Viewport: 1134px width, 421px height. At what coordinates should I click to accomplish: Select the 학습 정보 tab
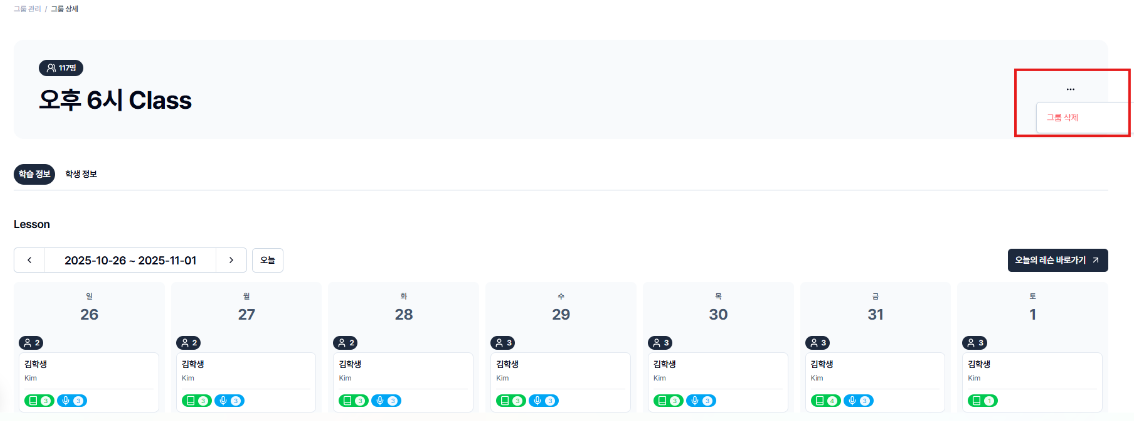pyautogui.click(x=34, y=174)
